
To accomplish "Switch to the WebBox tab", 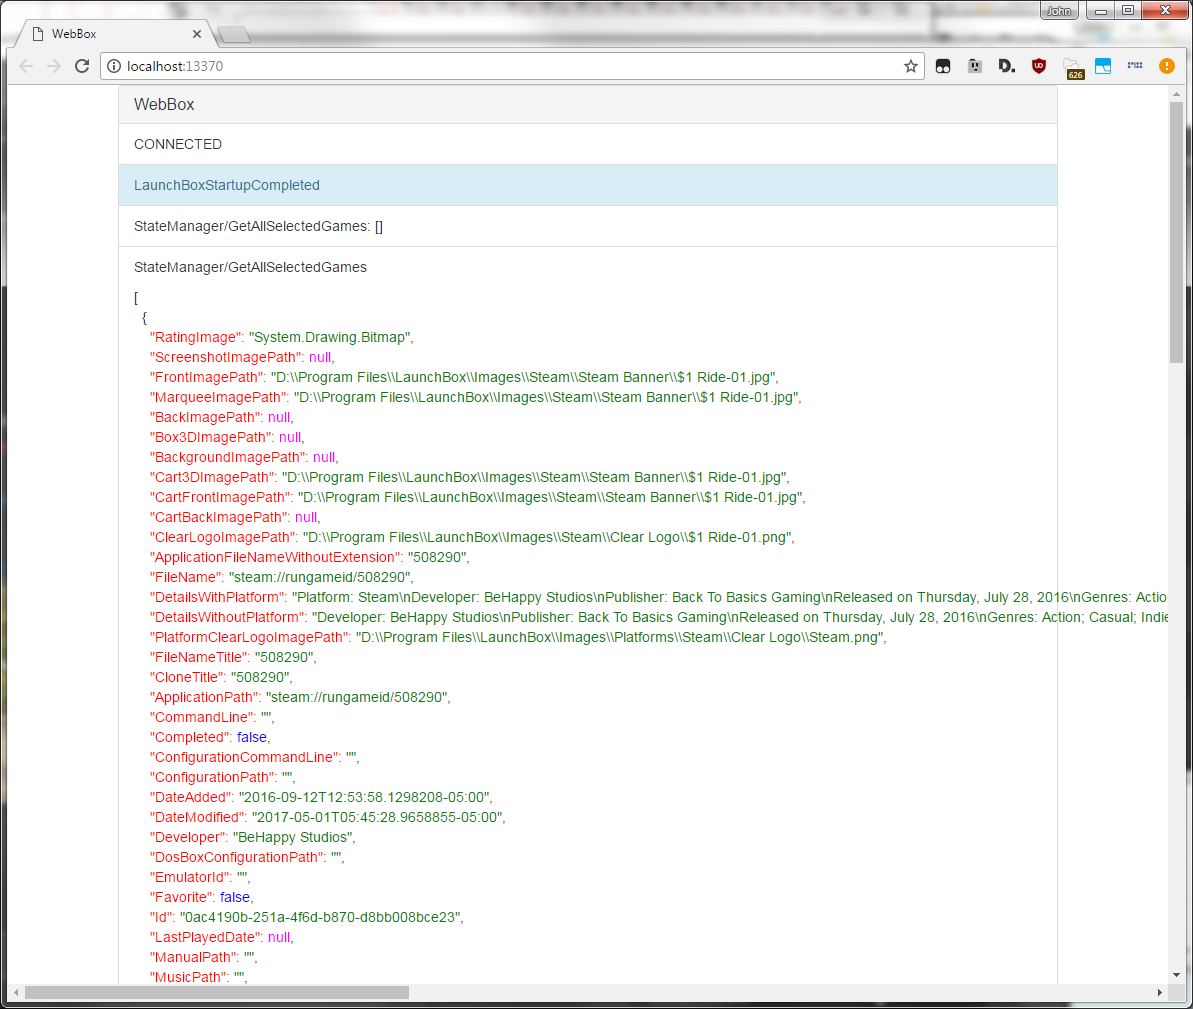I will click(114, 34).
